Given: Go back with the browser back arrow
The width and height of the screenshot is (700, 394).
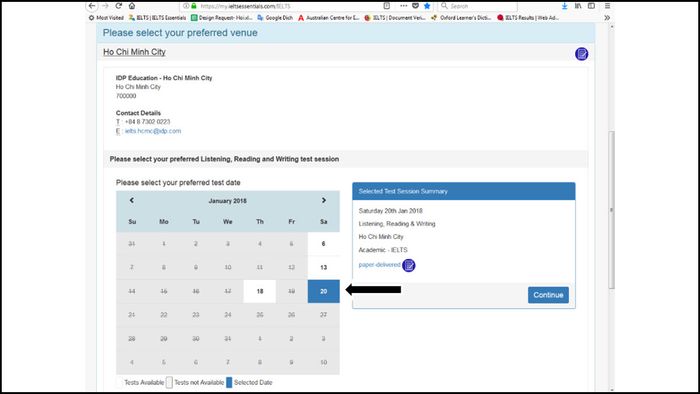Looking at the screenshot, I should point(92,6).
